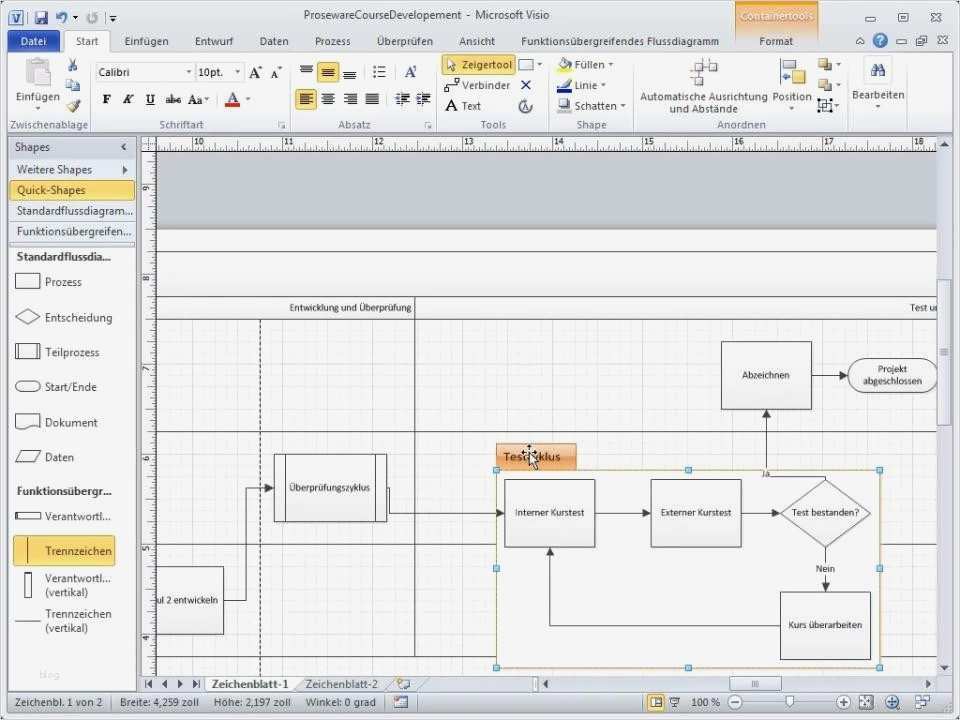Click the Trennzeichen shape entry
This screenshot has width=960, height=720.
[x=63, y=550]
